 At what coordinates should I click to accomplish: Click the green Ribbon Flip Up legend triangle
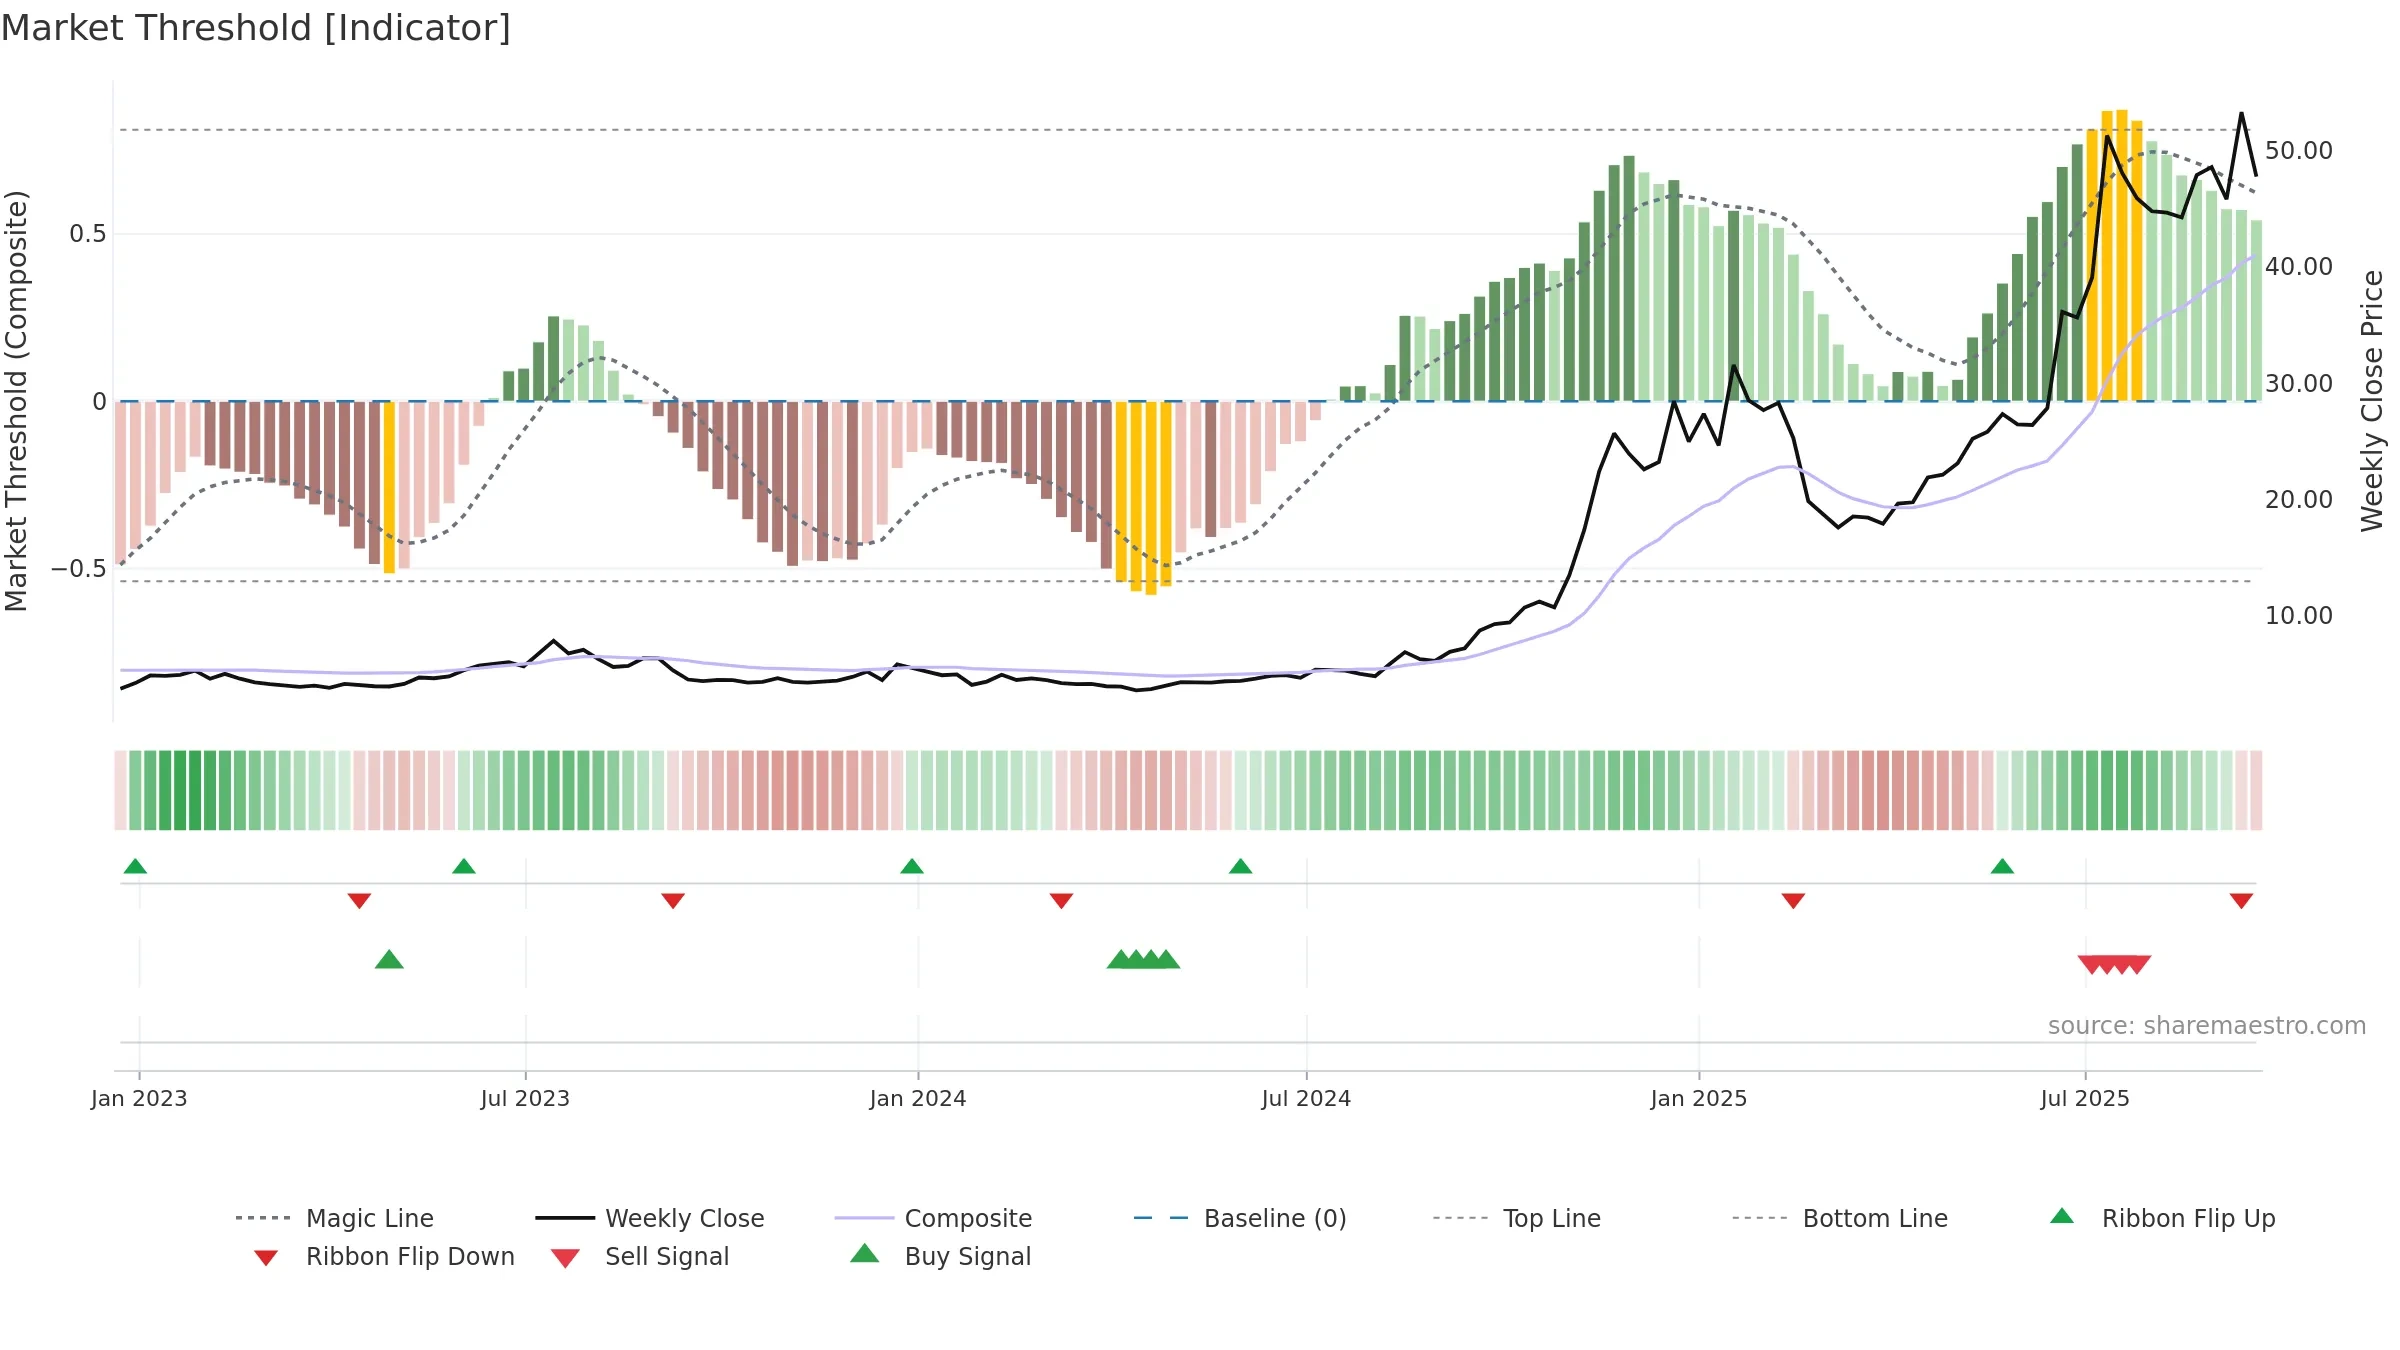pyautogui.click(x=2062, y=1216)
